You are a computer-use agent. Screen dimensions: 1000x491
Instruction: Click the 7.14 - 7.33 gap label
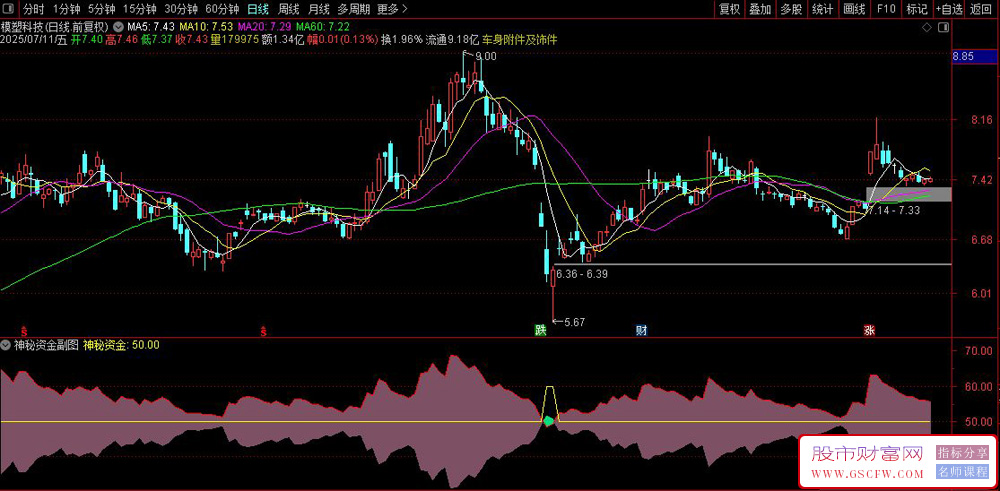click(894, 210)
